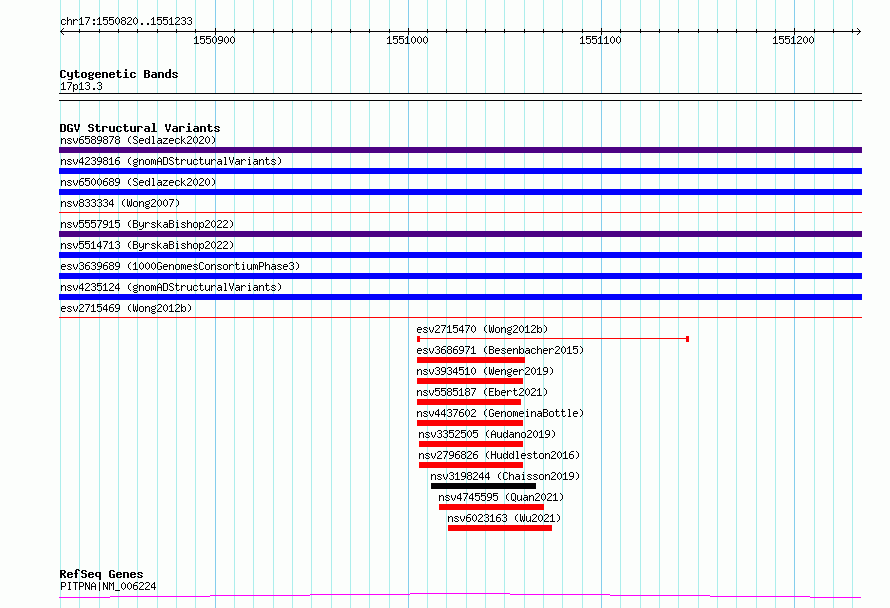The height and width of the screenshot is (608, 890).
Task: Click the nsv3198244 (Chaisson2019) label
Action: click(505, 476)
